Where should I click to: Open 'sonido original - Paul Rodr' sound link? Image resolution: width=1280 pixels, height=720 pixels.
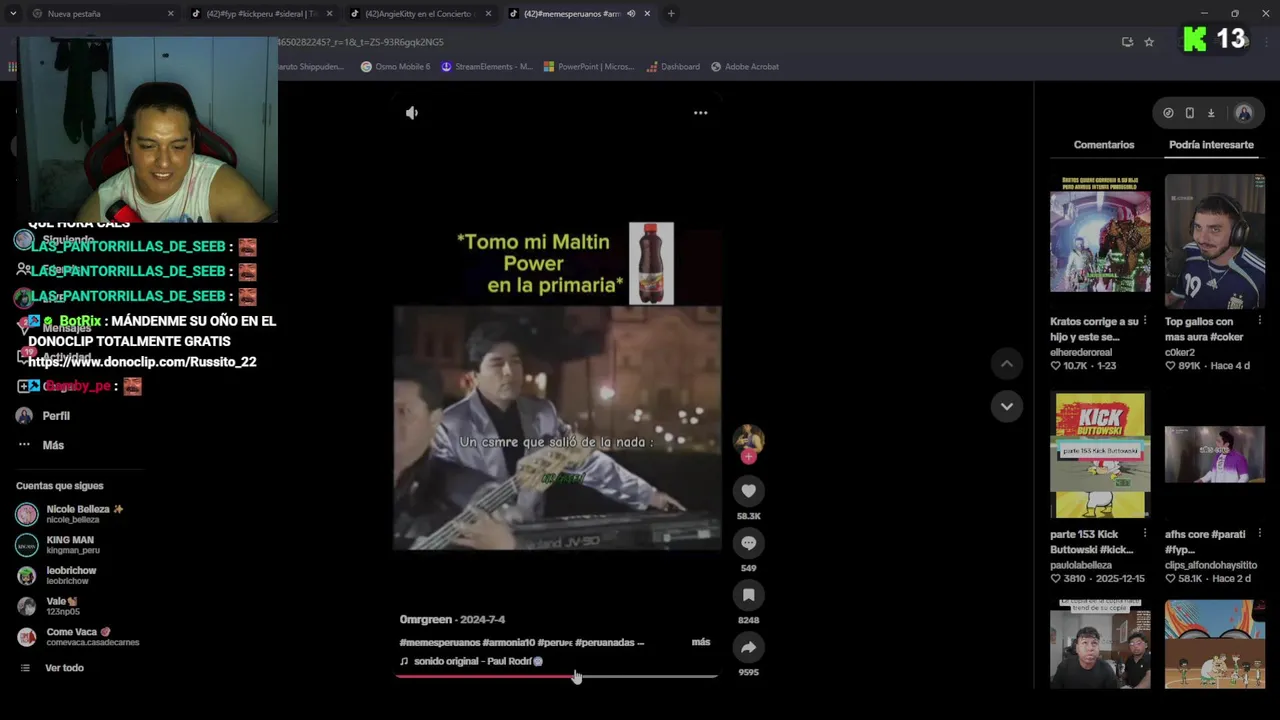coord(472,661)
